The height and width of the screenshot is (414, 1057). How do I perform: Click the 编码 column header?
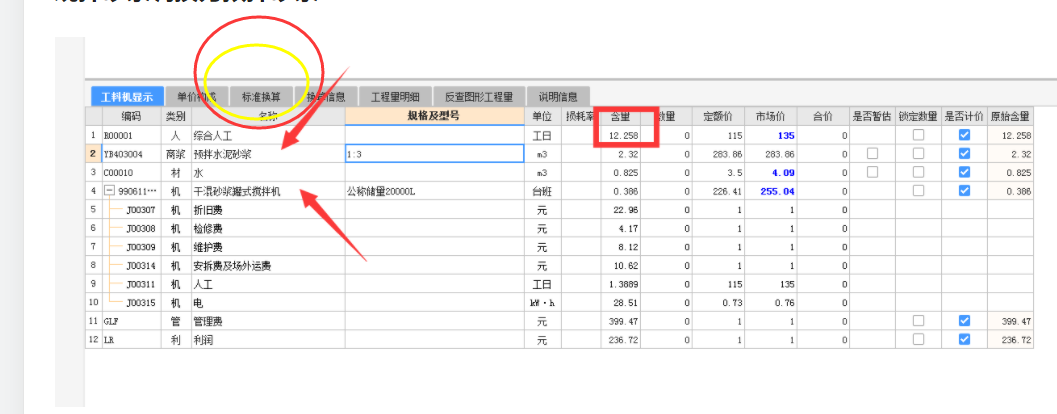click(131, 116)
